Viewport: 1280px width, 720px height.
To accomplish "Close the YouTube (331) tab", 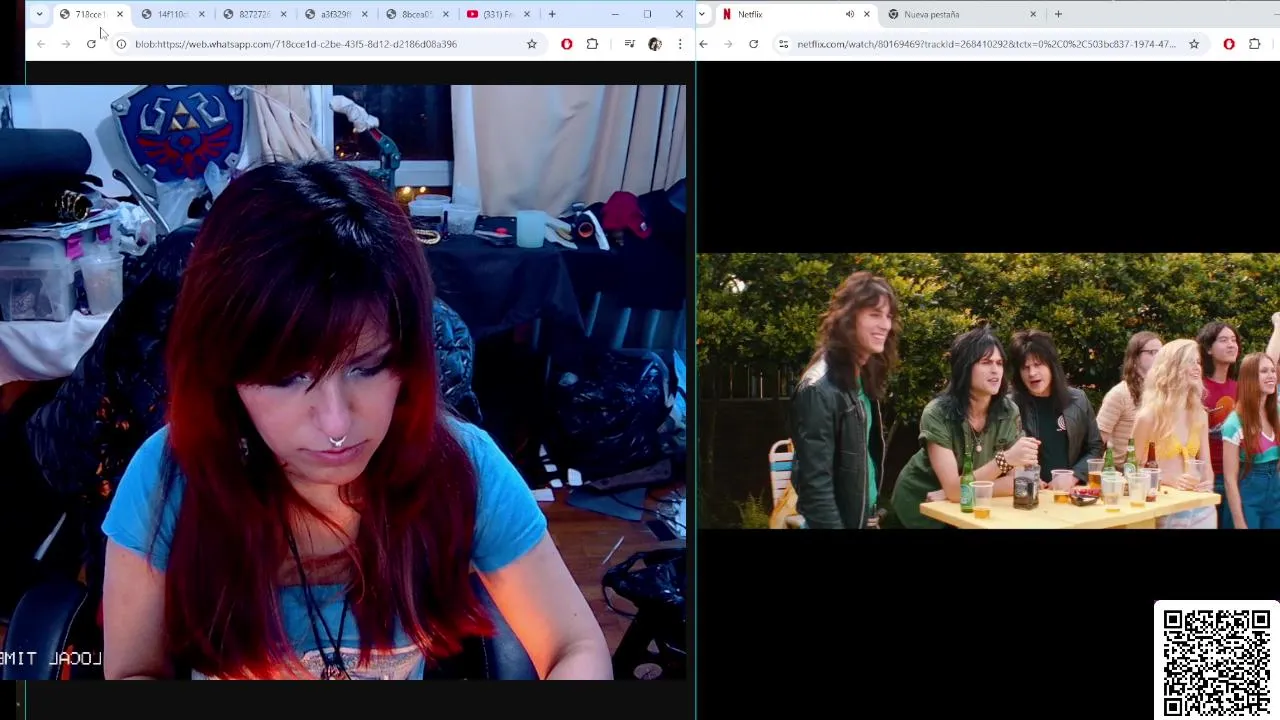I will coord(527,14).
